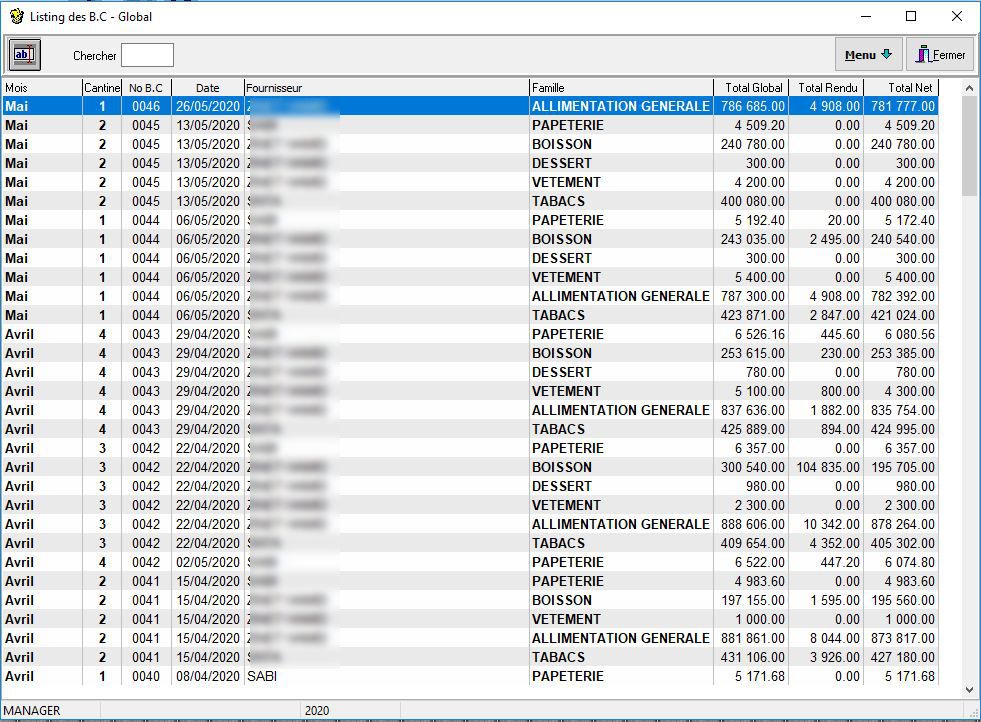This screenshot has height=722, width=981.
Task: Click the application icon in title bar
Action: pyautogui.click(x=16, y=16)
